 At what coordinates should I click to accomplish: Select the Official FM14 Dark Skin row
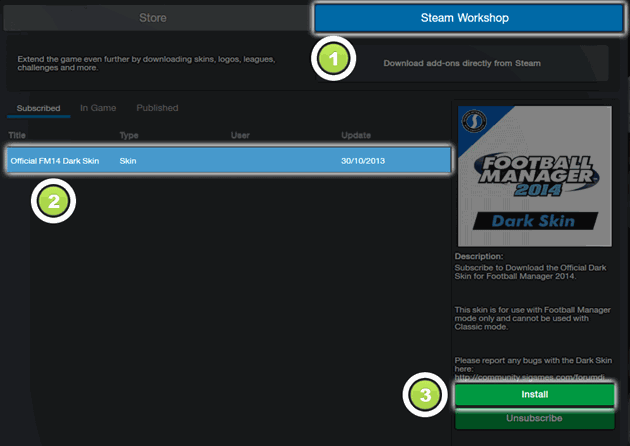point(229,160)
